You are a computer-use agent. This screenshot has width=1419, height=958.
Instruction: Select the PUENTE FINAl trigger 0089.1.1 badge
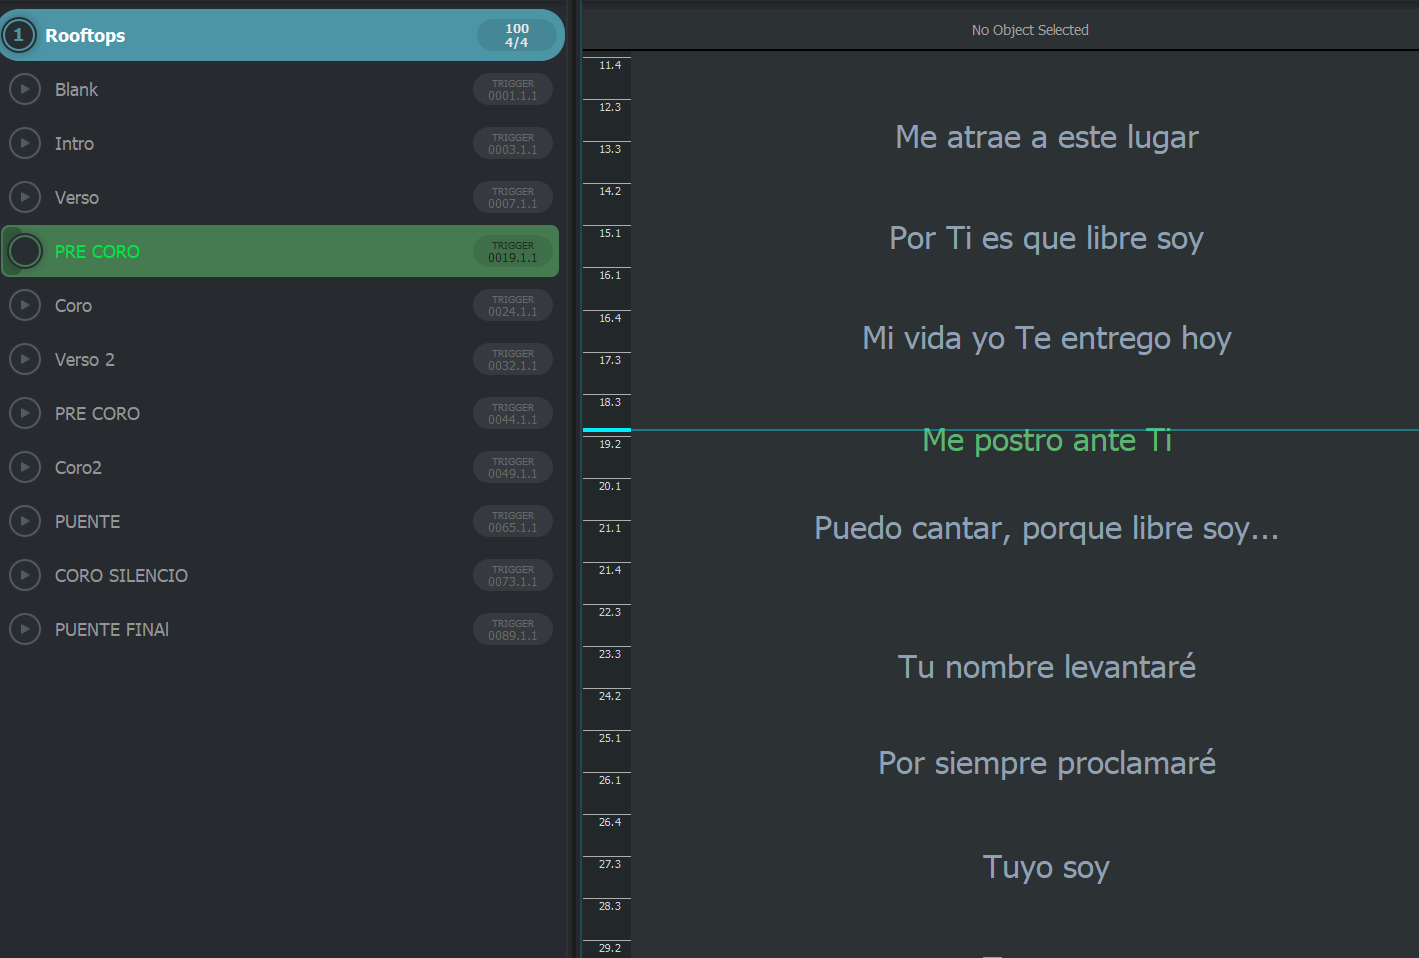click(512, 630)
